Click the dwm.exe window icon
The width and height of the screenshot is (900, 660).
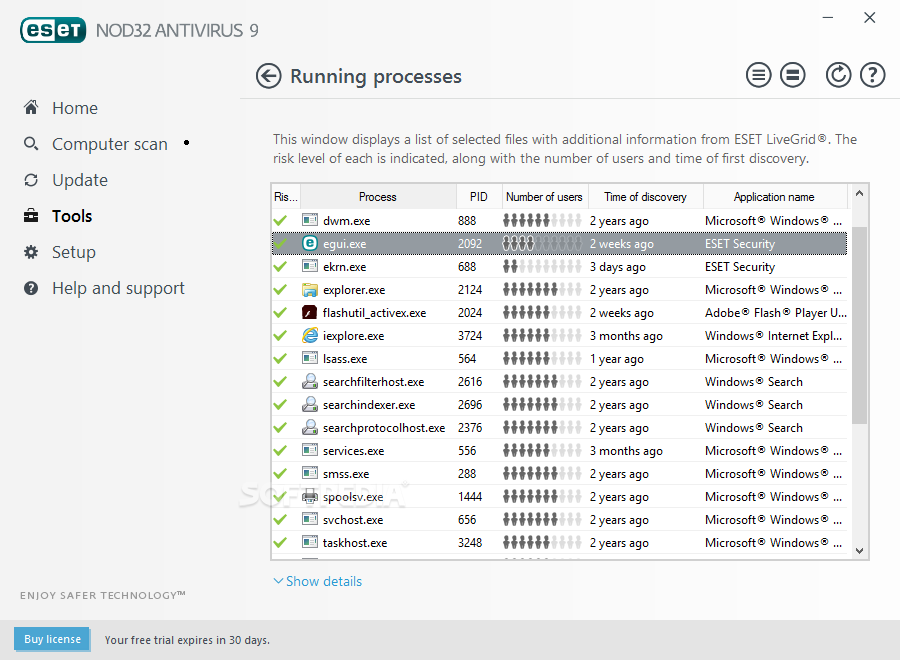click(x=310, y=220)
